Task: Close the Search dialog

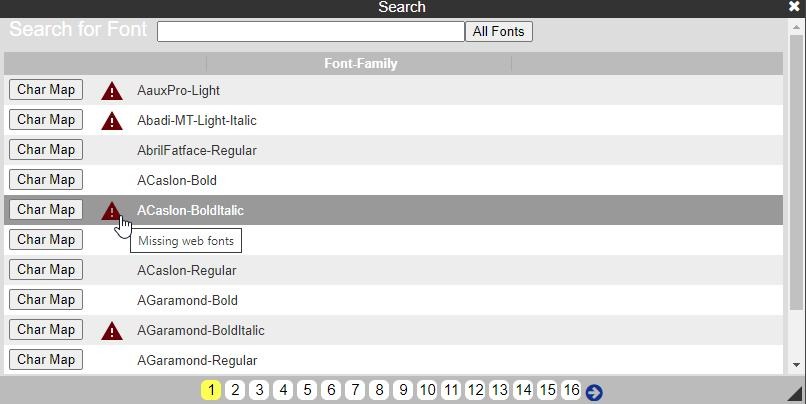Action: click(x=794, y=7)
